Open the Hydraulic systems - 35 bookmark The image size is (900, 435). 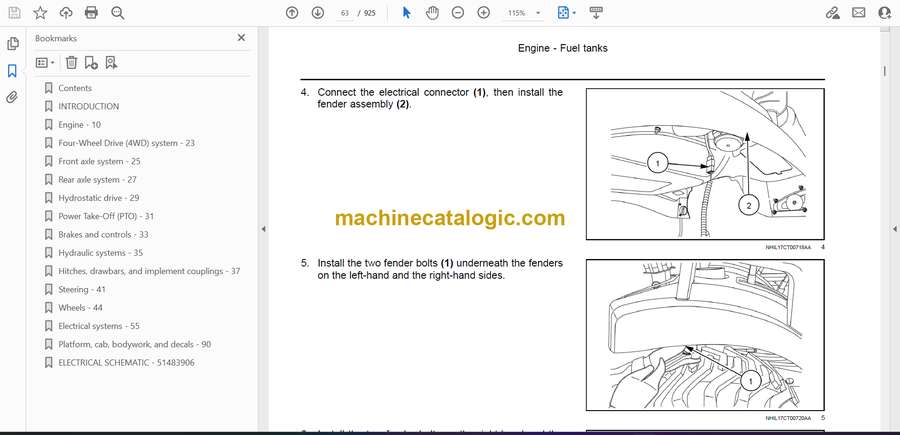pyautogui.click(x=100, y=253)
